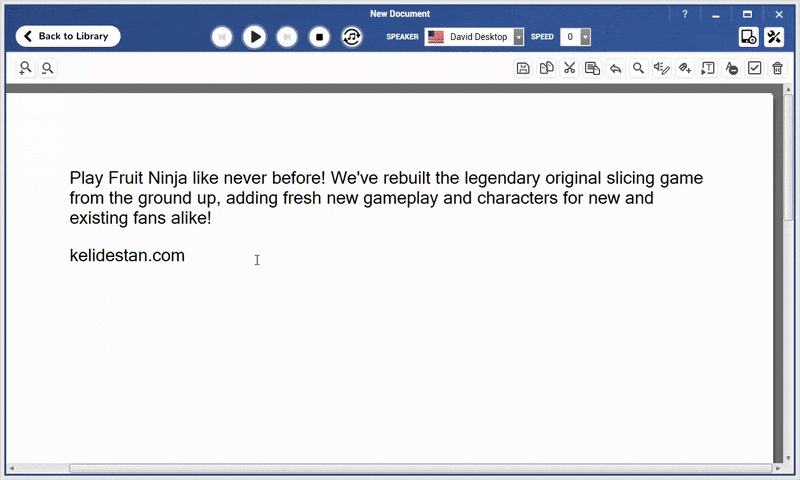Image resolution: width=800 pixels, height=480 pixels.
Task: Open the wrench and screwdriver settings
Action: [774, 37]
